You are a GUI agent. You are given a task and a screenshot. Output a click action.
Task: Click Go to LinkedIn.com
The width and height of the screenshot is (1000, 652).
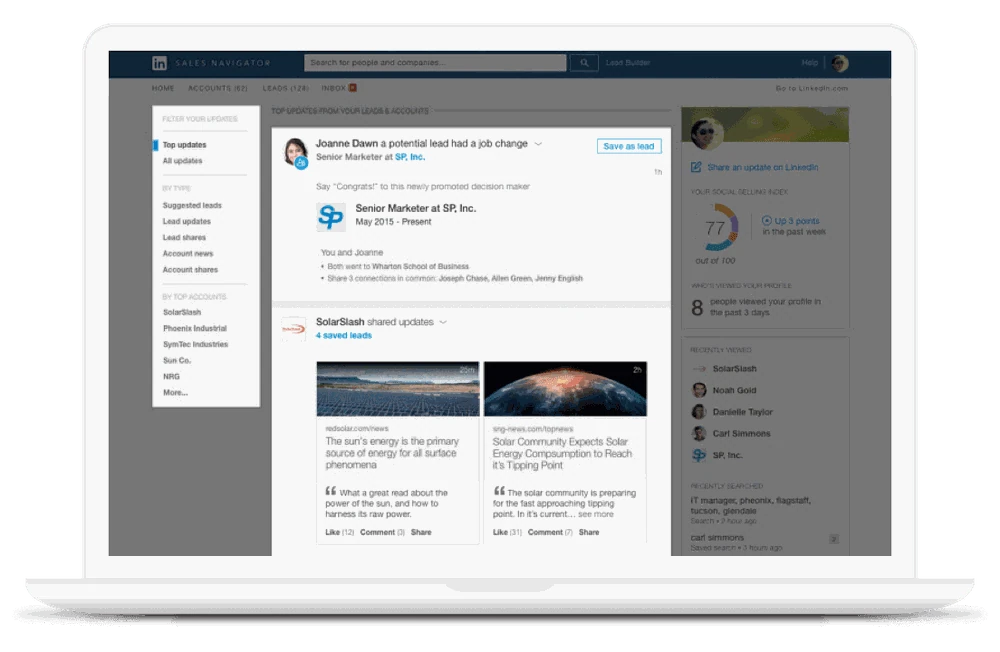pos(812,88)
